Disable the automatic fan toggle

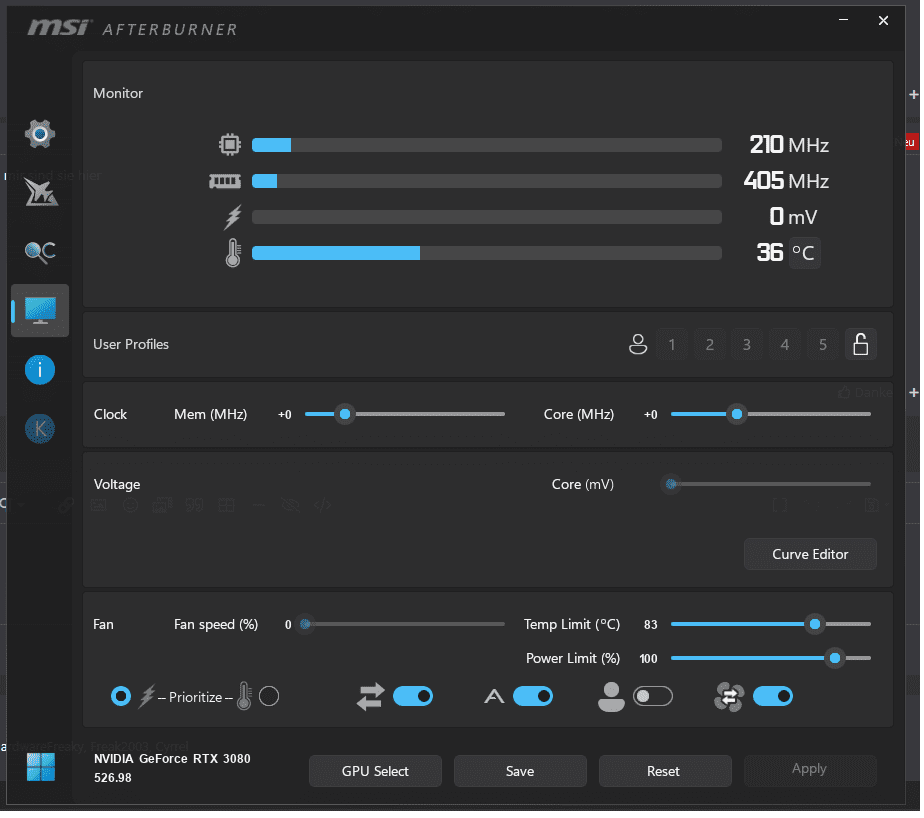(534, 698)
